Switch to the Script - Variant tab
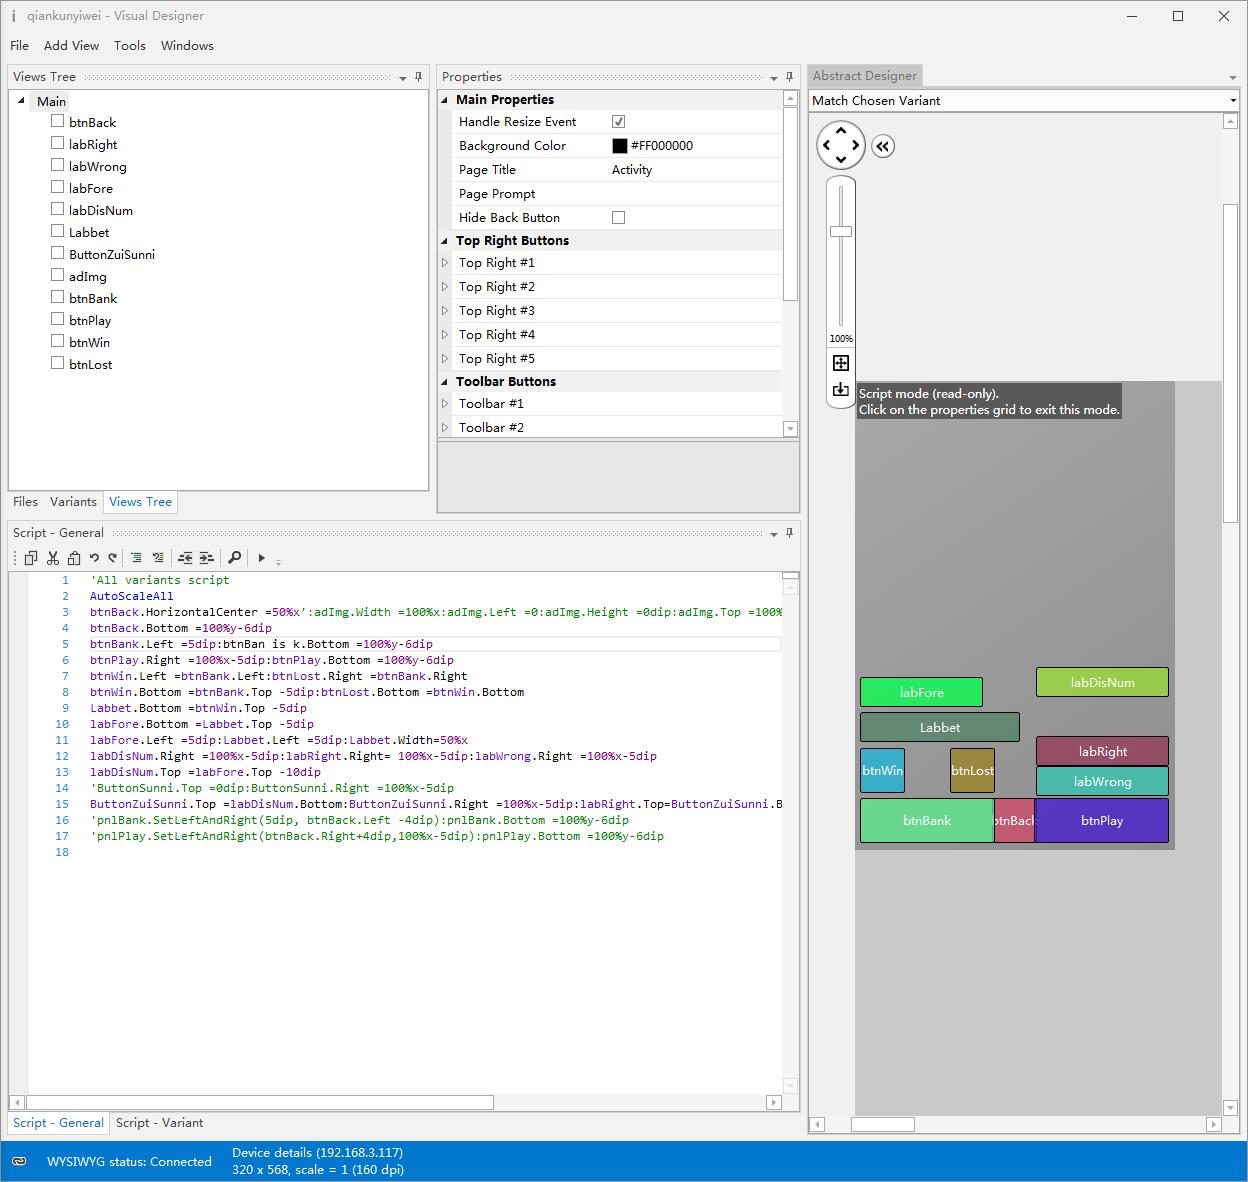This screenshot has width=1248, height=1182. [159, 1123]
